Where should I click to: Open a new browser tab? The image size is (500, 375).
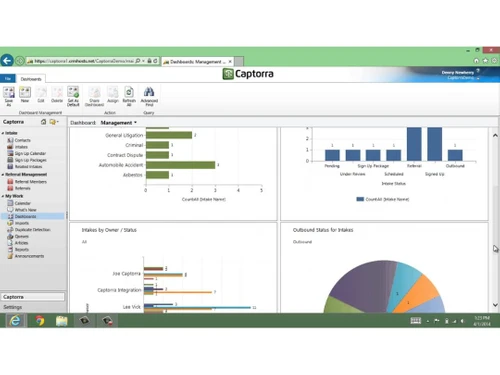(x=239, y=61)
